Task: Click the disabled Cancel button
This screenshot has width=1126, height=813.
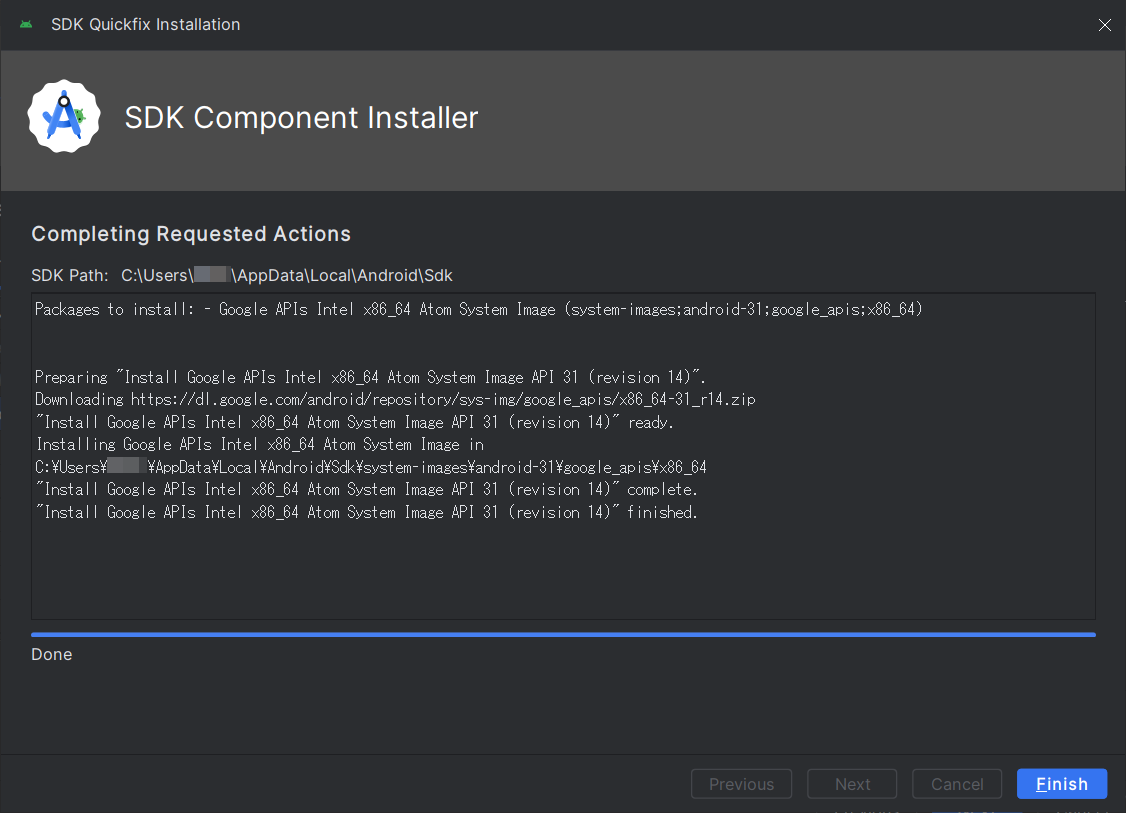Action: point(957,784)
